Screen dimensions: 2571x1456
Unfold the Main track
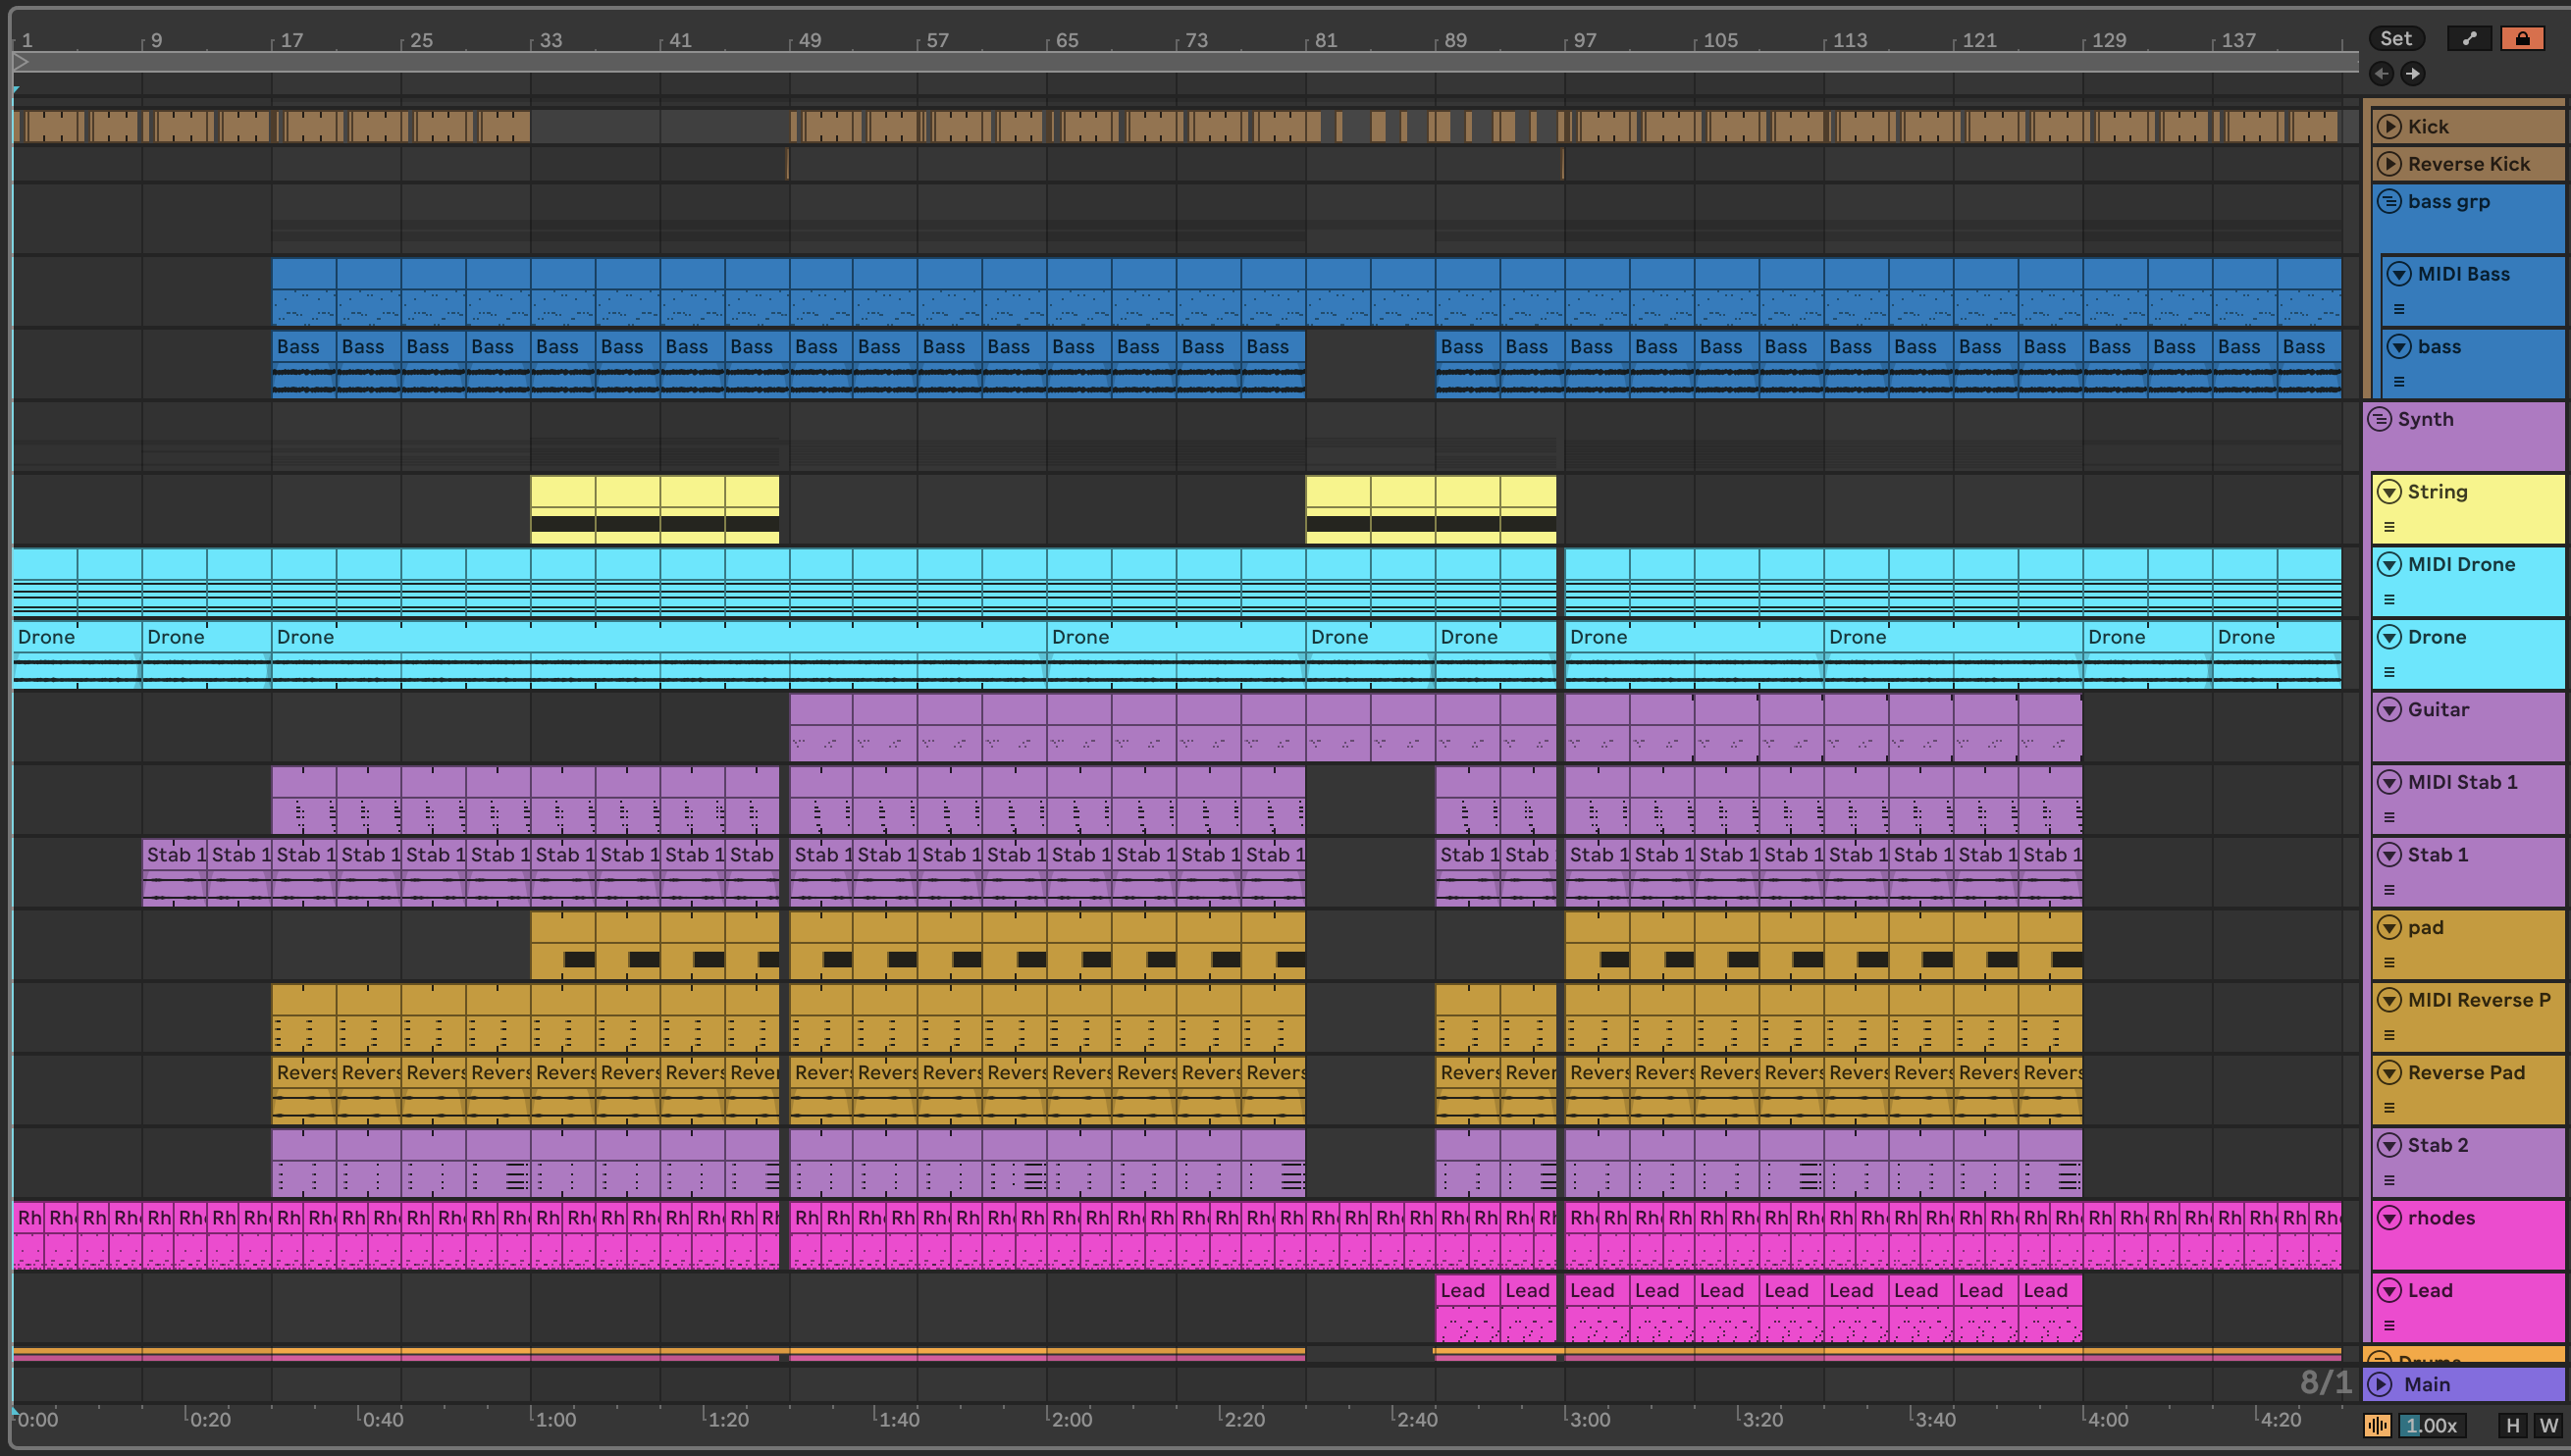click(2380, 1384)
